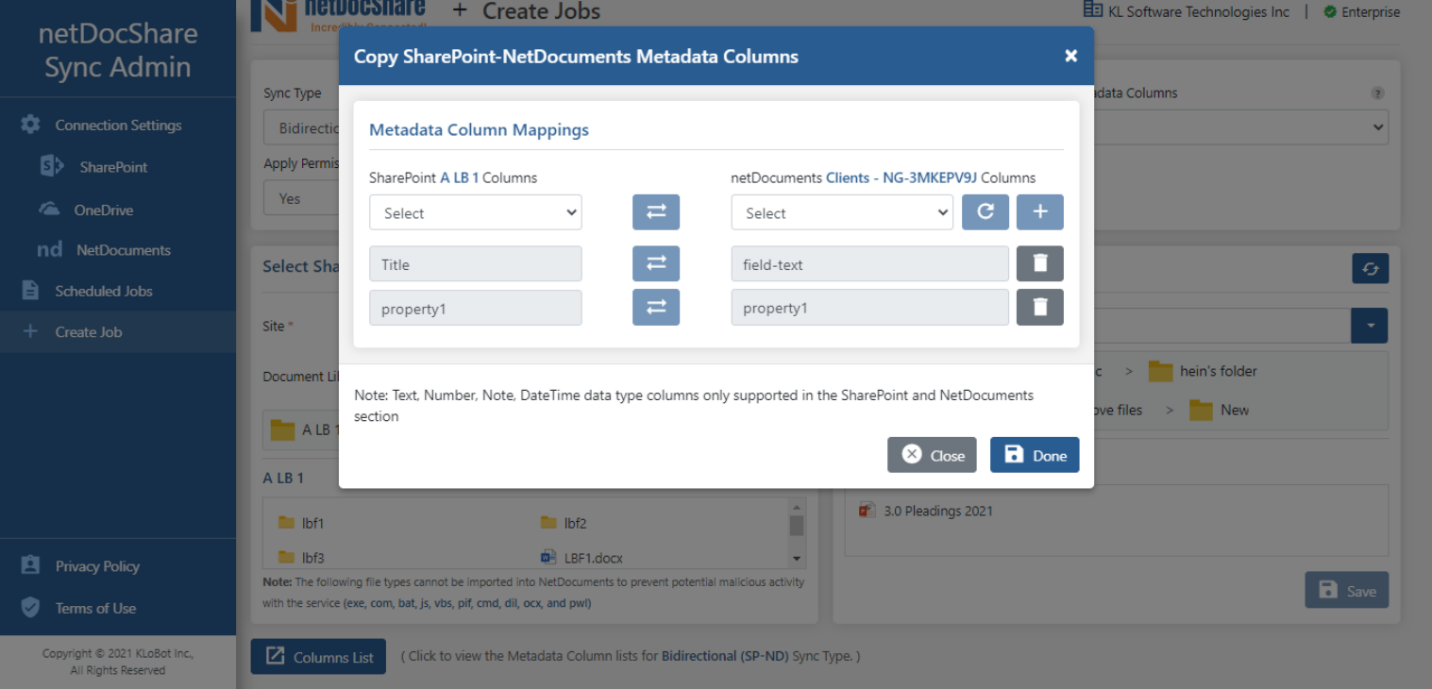The image size is (1432, 689).
Task: Open the Terms of Use link
Action: (95, 608)
